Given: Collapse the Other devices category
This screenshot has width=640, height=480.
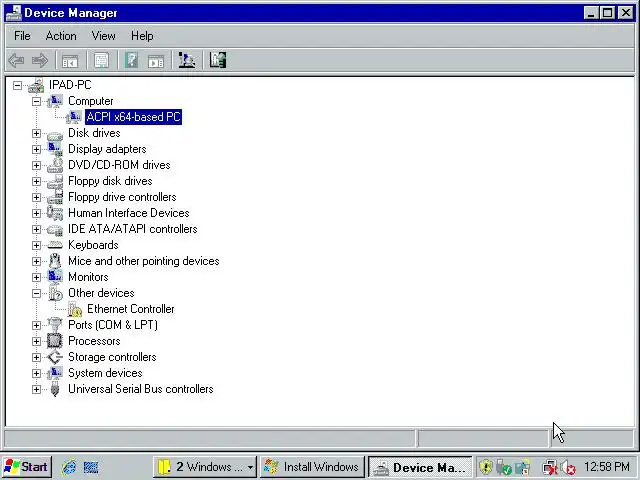Looking at the screenshot, I should tap(36, 293).
